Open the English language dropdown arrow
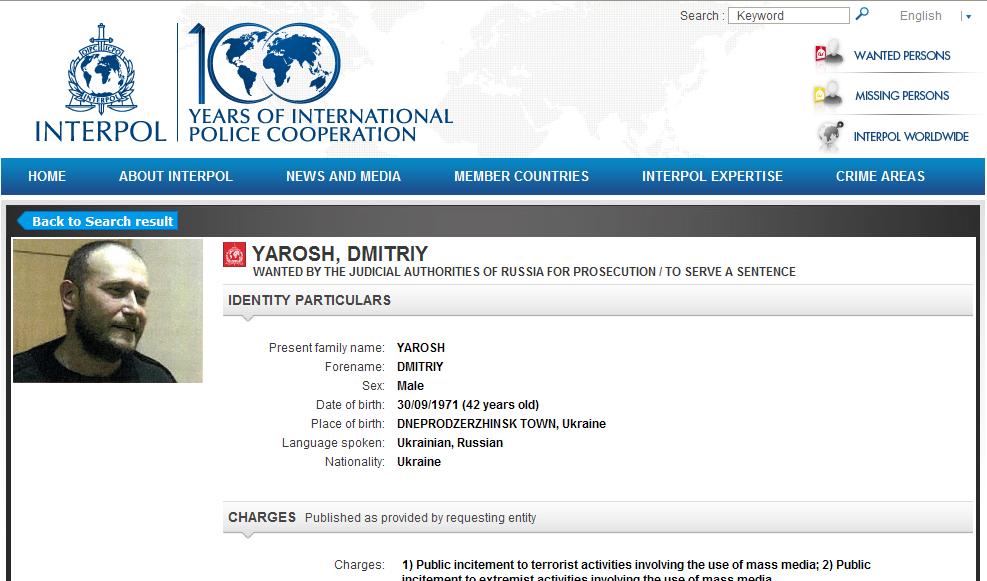 [x=968, y=17]
